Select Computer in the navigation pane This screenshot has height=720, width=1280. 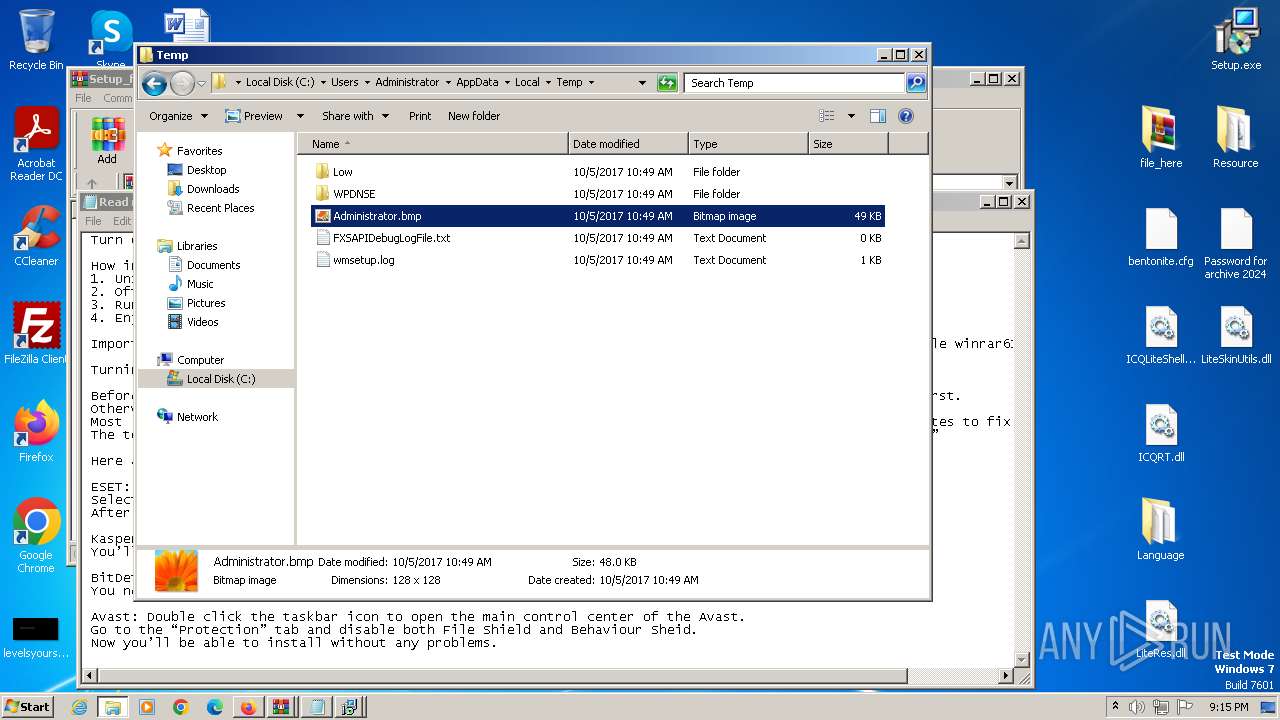(200, 360)
